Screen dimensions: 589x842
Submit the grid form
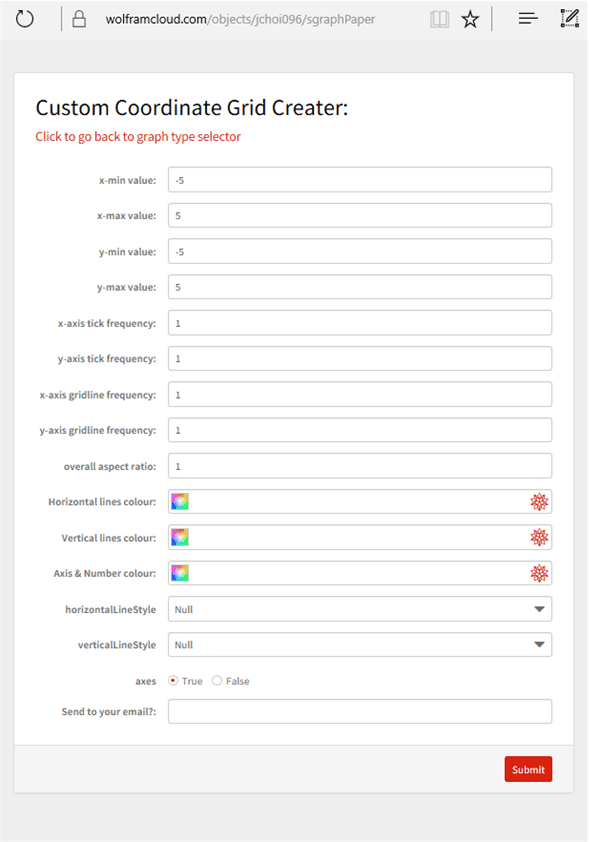528,770
